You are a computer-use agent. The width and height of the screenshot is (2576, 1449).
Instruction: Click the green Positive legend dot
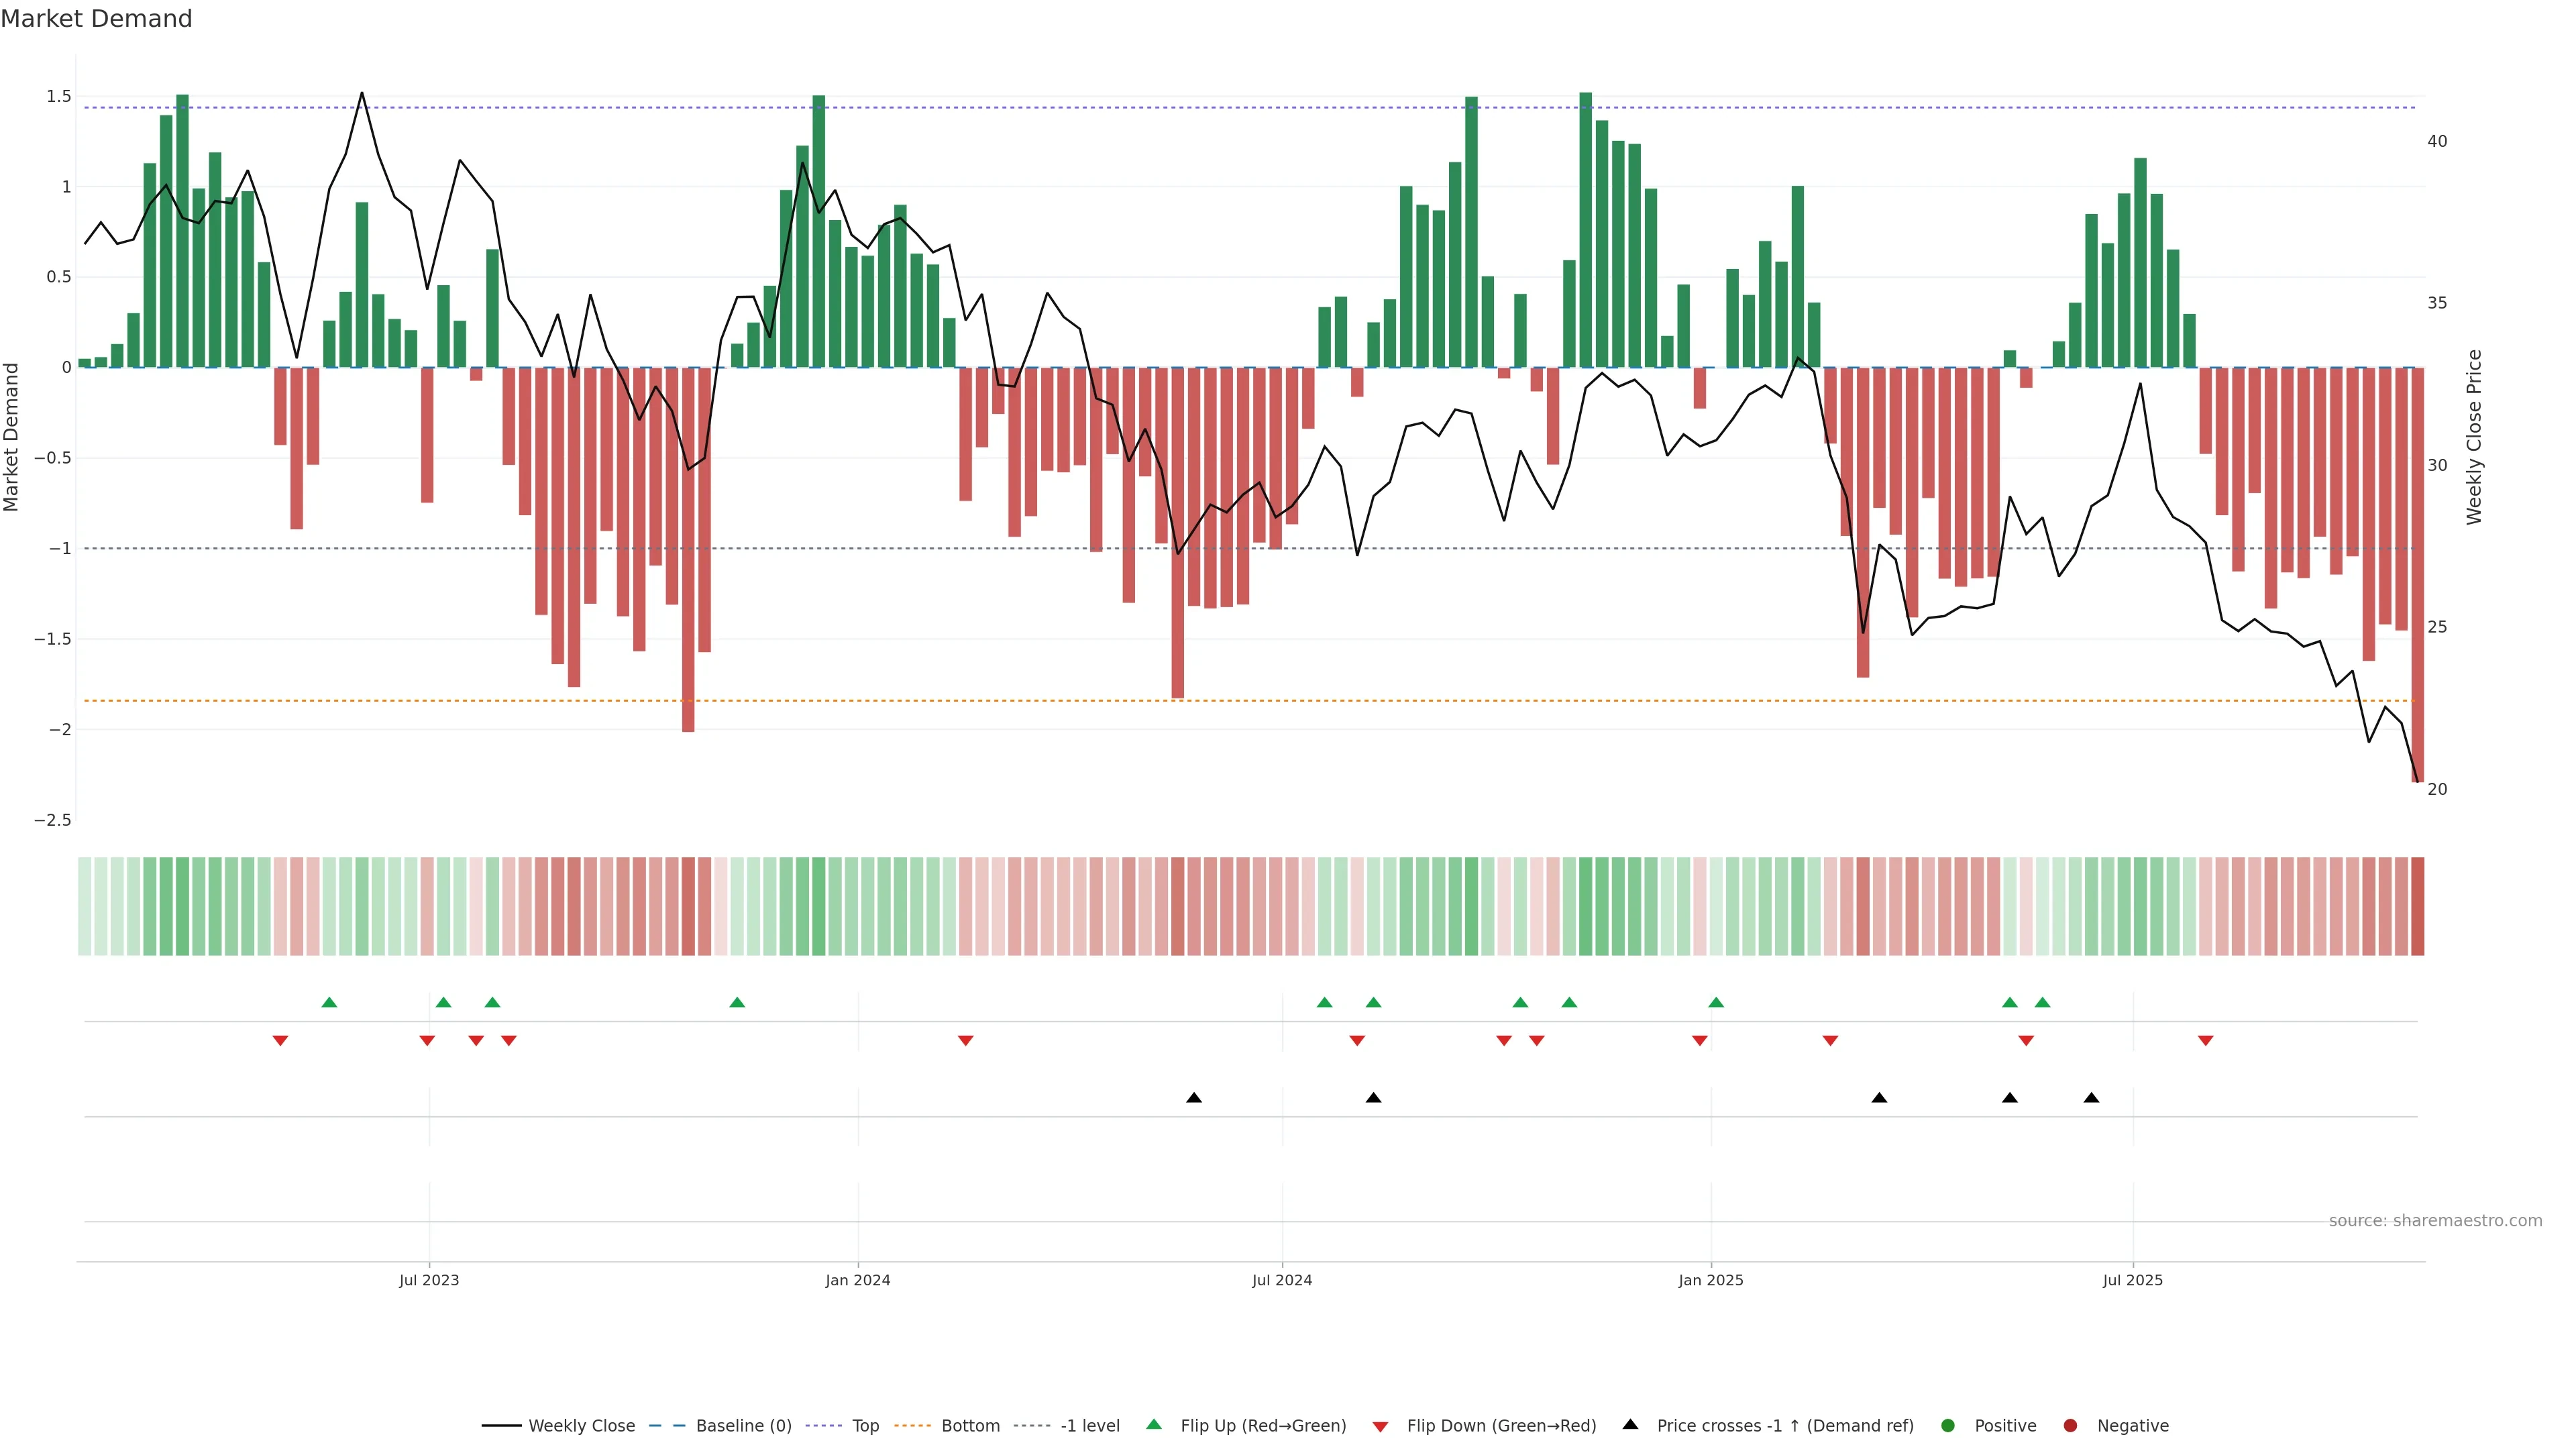point(1947,1425)
